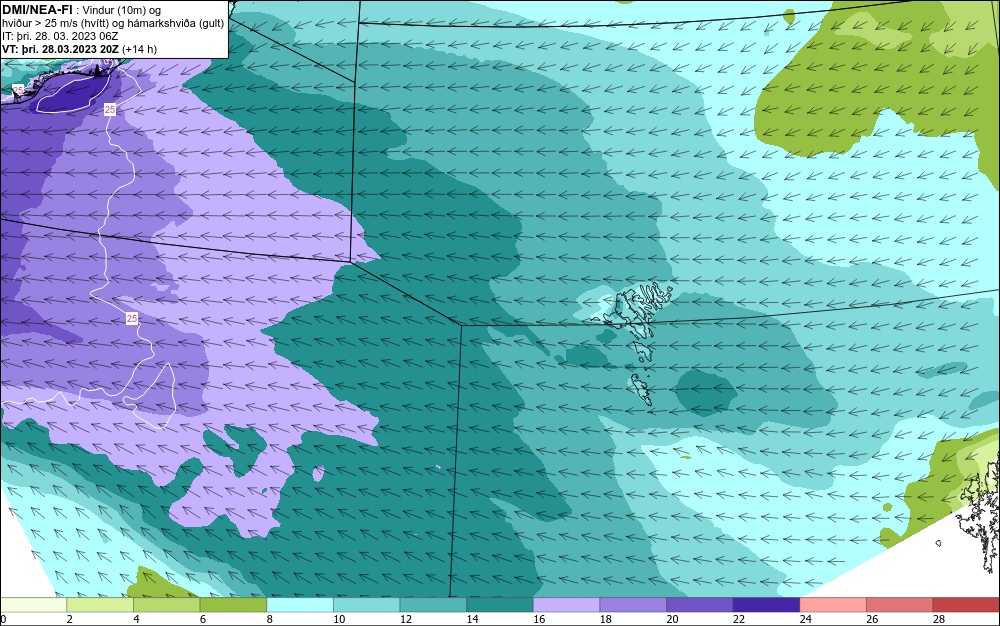Viewport: 1000px width, 626px height.
Task: Choose the 22–24 indigo legend swatch
Action: pyautogui.click(x=767, y=605)
